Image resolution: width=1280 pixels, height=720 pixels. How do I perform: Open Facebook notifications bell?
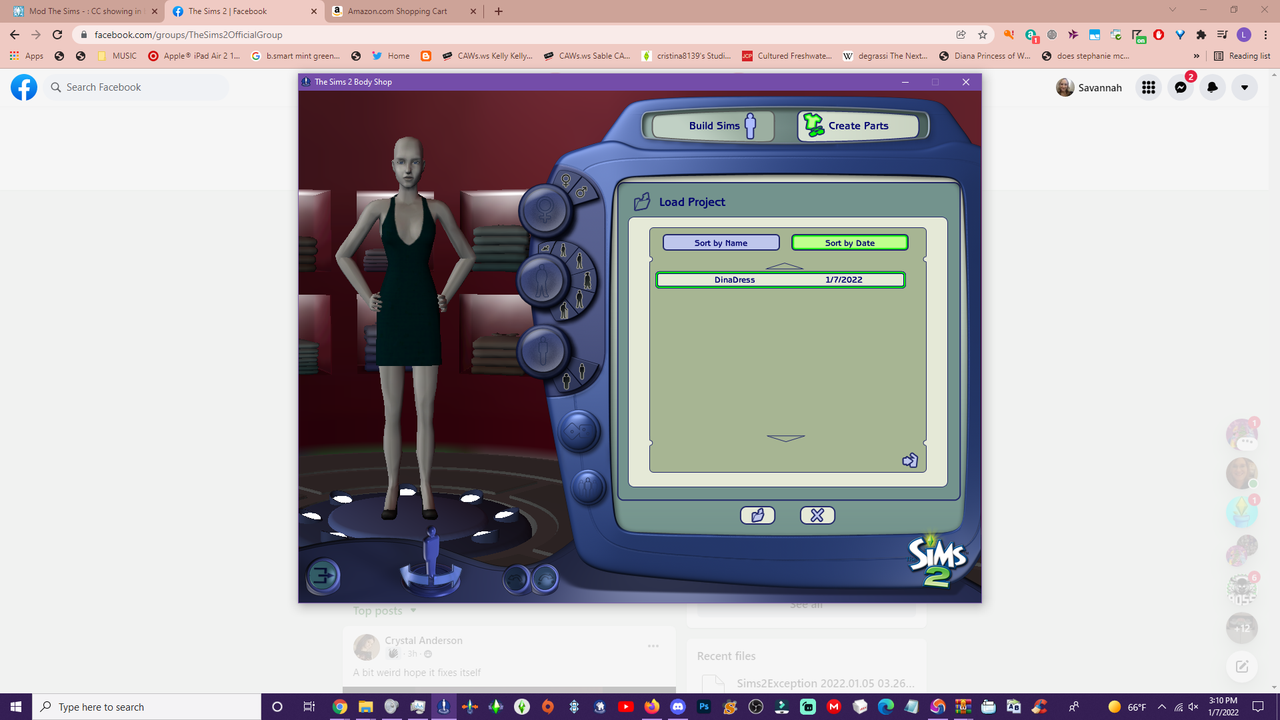[1212, 88]
